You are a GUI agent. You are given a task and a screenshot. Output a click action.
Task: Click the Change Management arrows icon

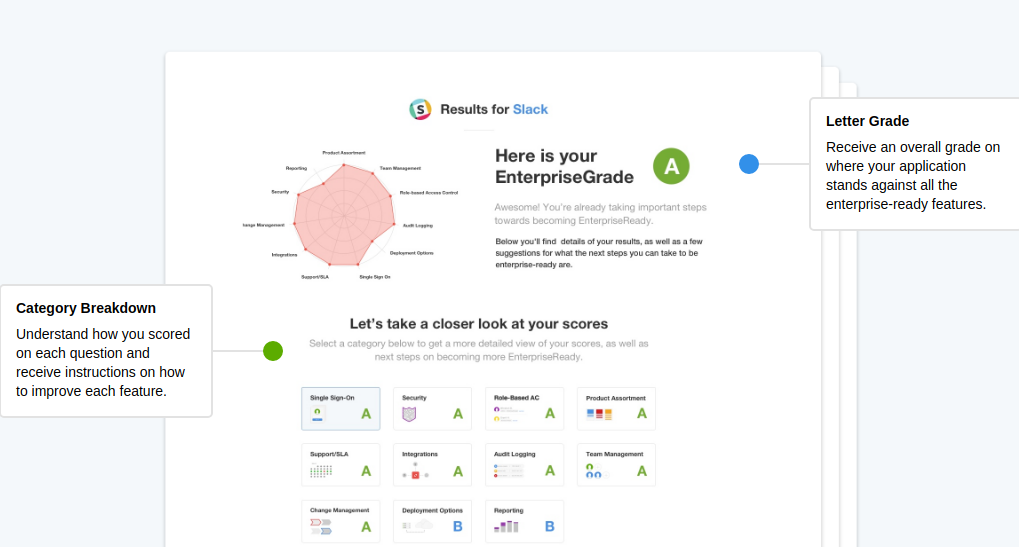click(321, 527)
